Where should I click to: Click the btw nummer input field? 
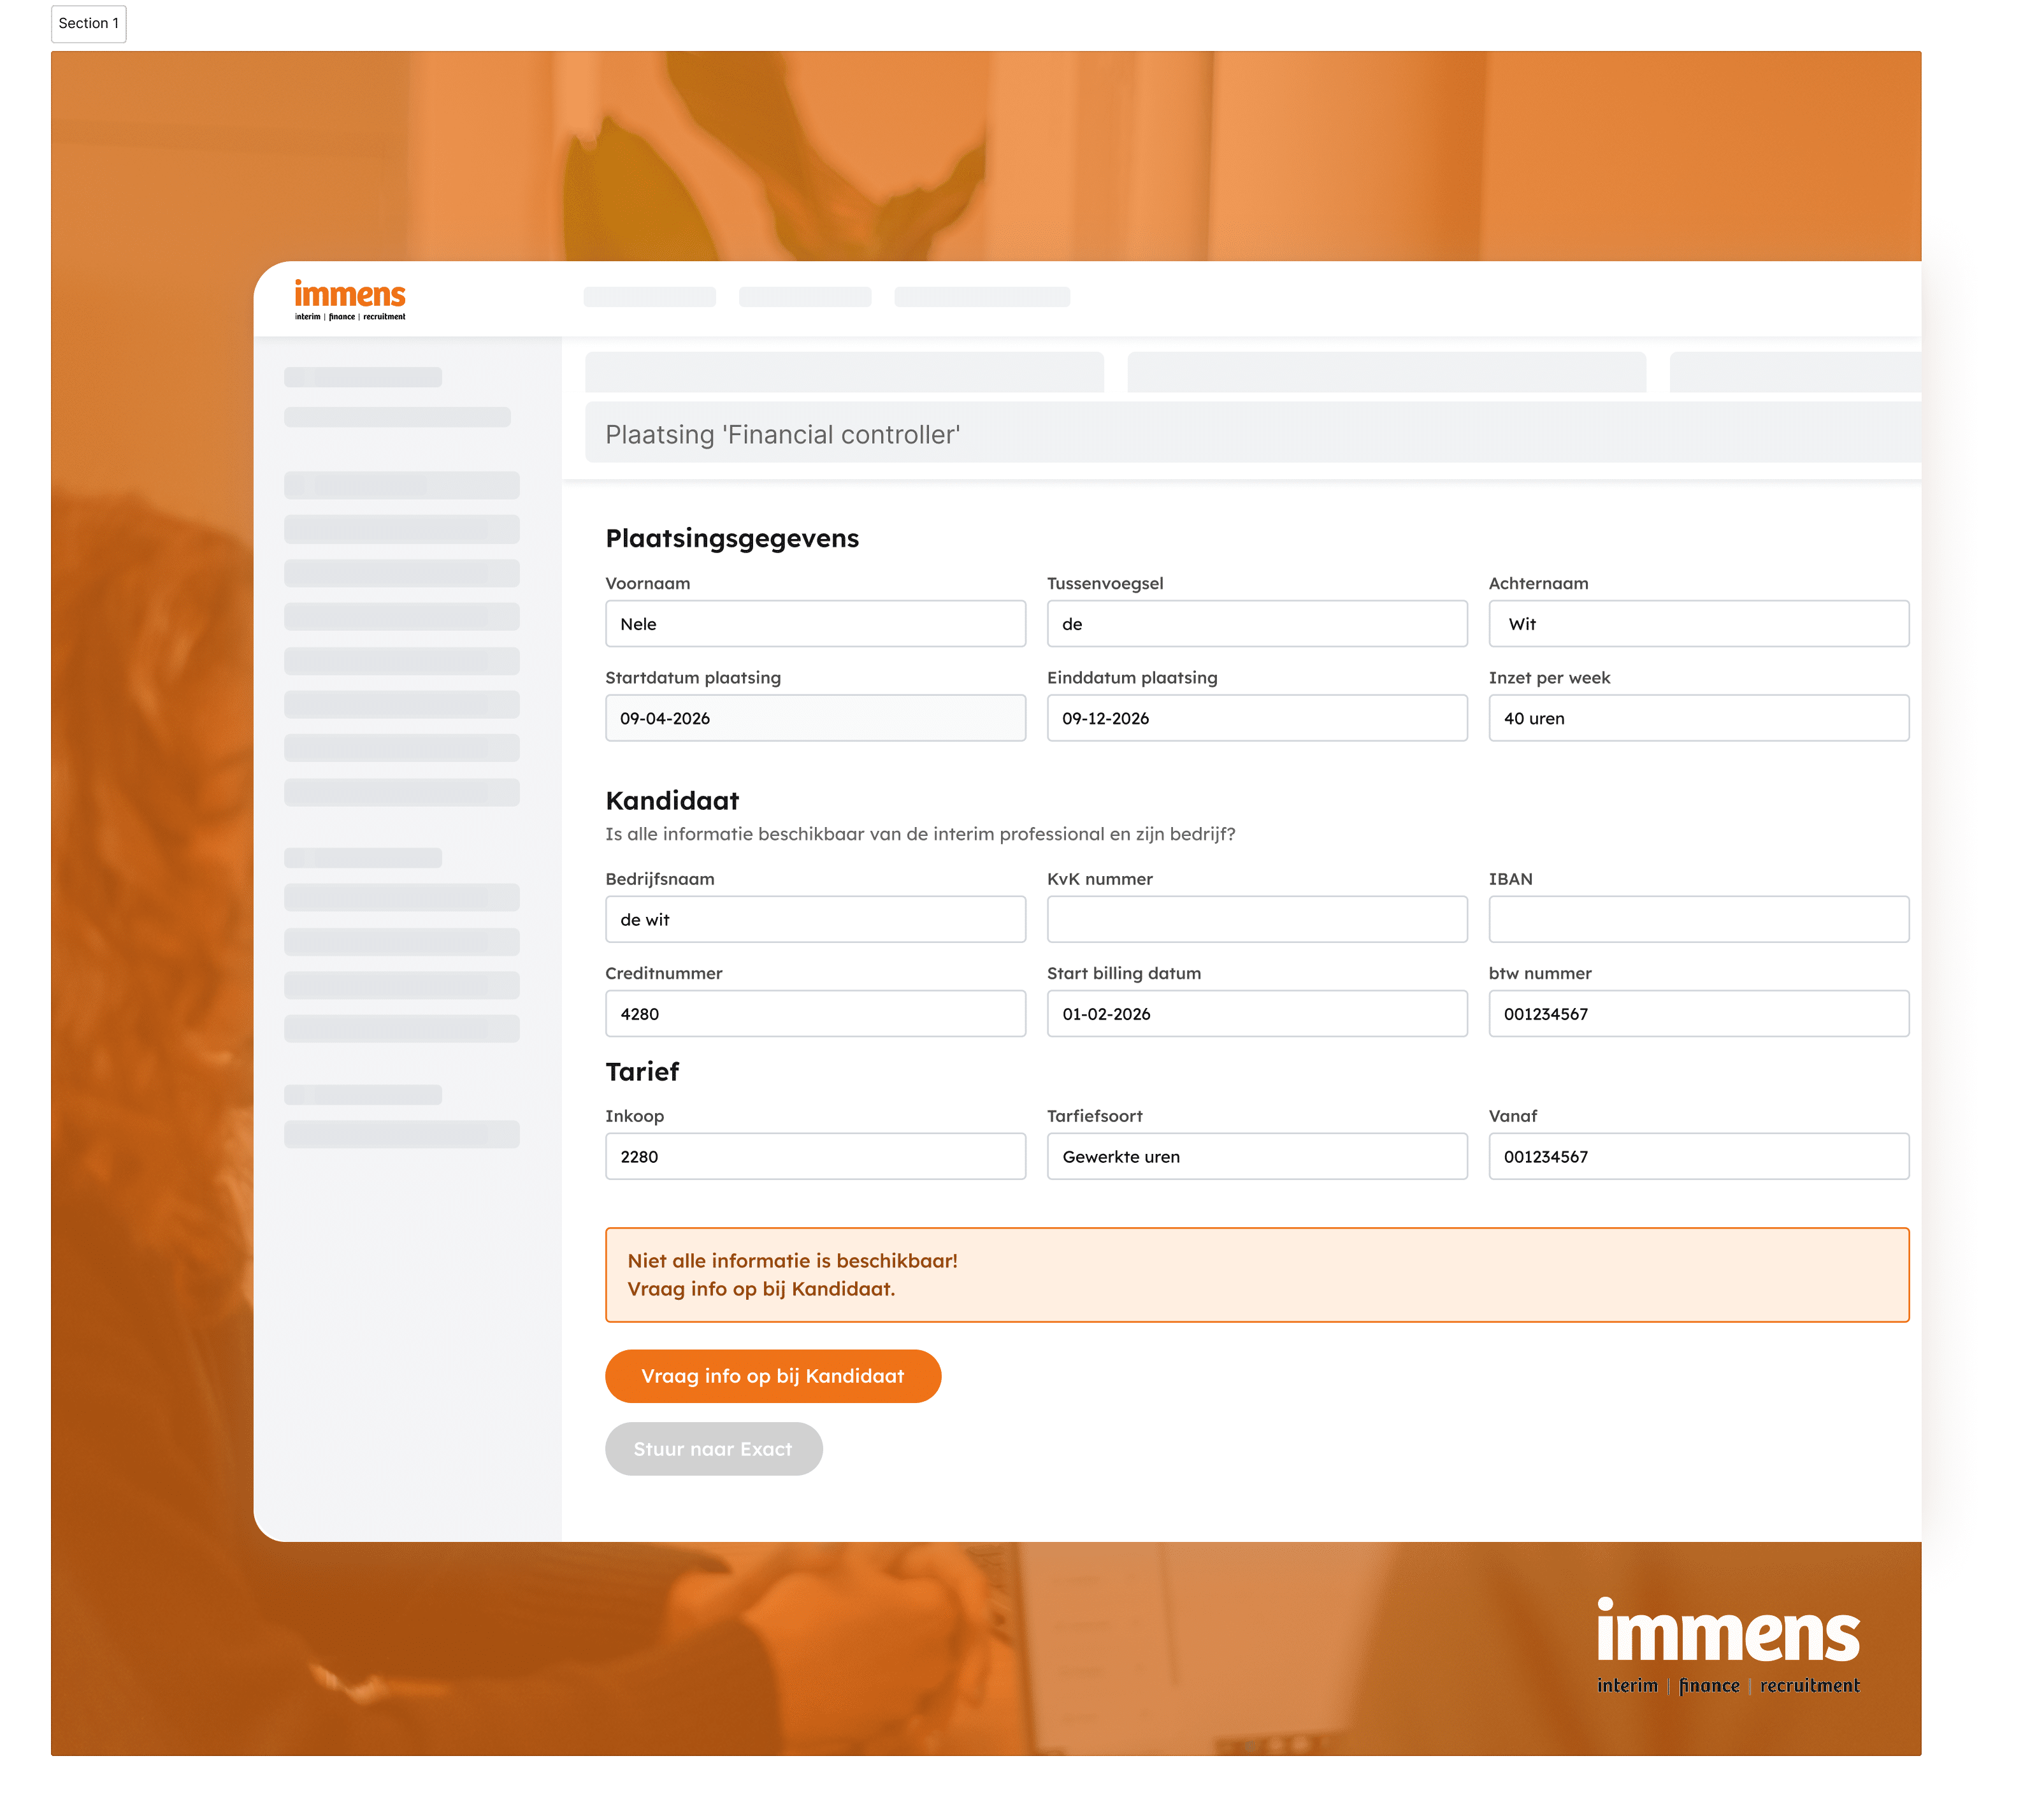1698,1013
